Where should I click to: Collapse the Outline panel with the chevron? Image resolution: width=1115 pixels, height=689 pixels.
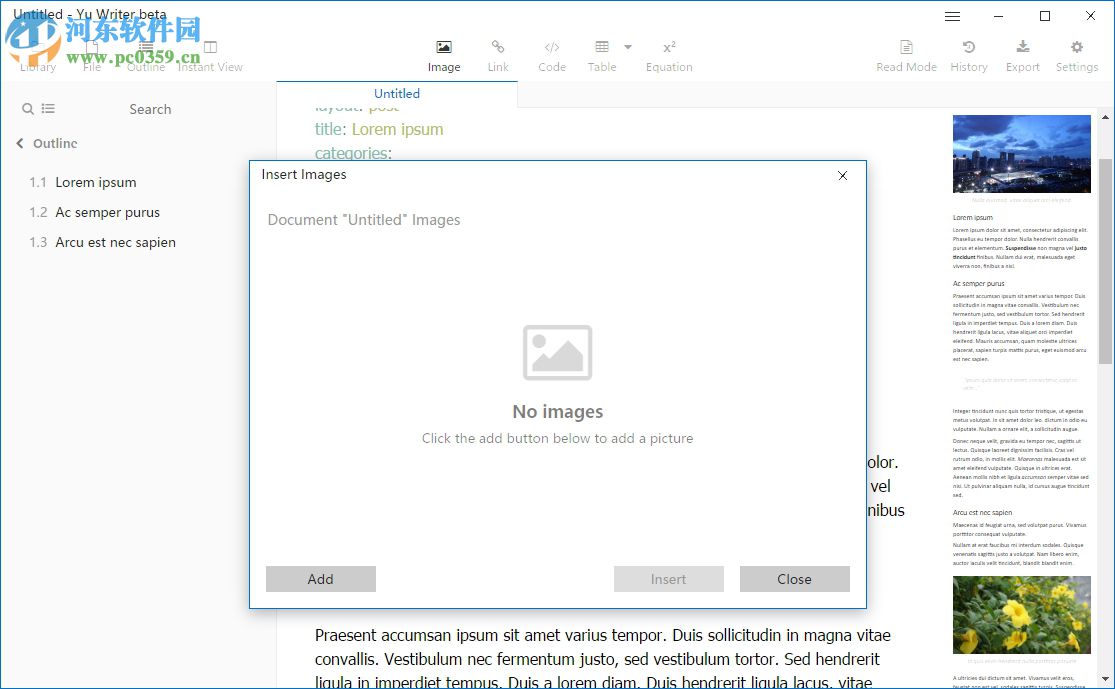[18, 143]
